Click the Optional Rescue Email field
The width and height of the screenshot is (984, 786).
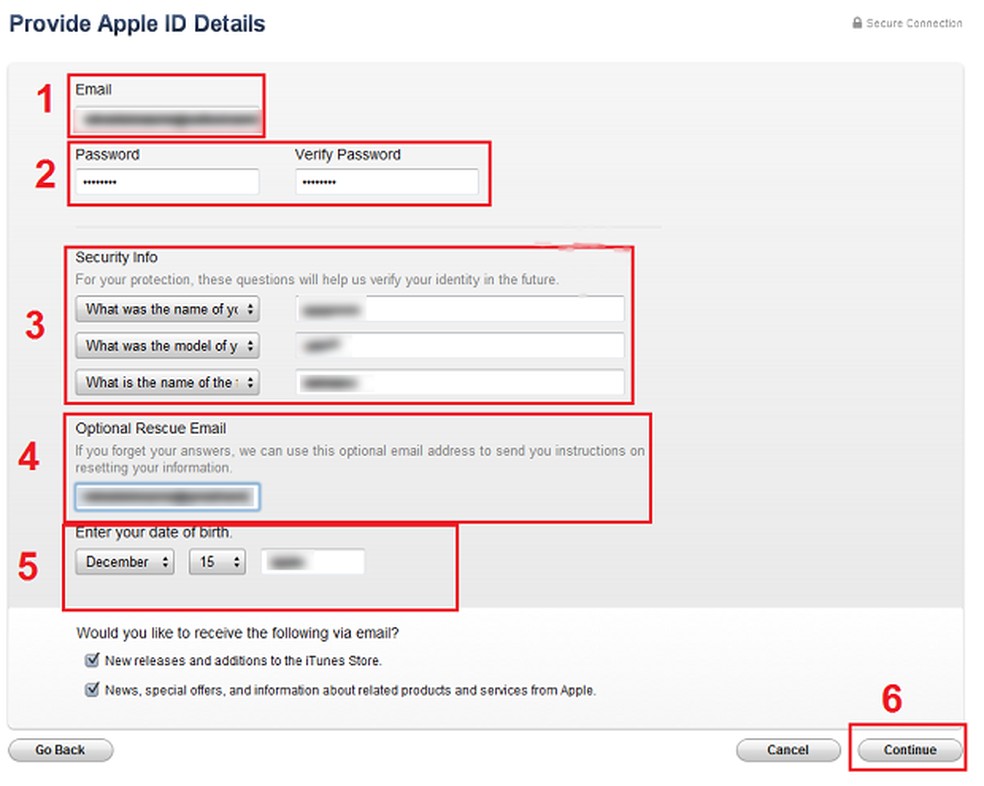(167, 497)
